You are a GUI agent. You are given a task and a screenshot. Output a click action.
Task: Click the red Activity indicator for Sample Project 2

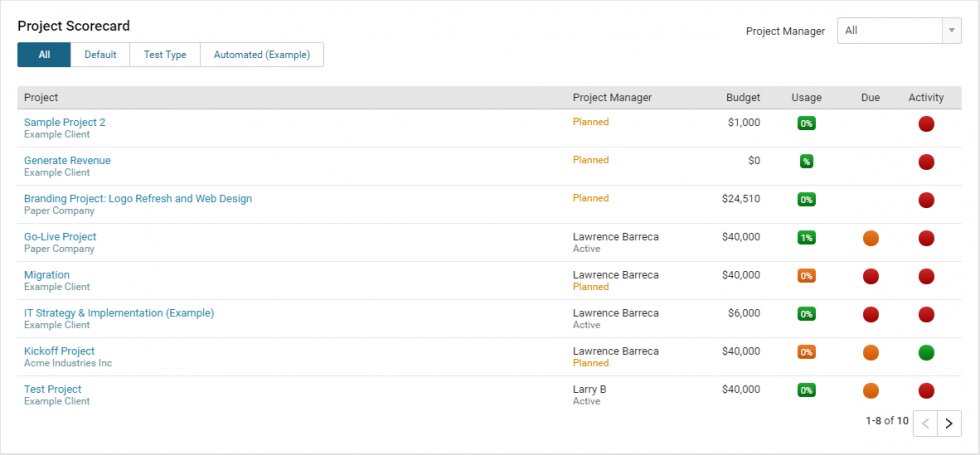tap(926, 124)
